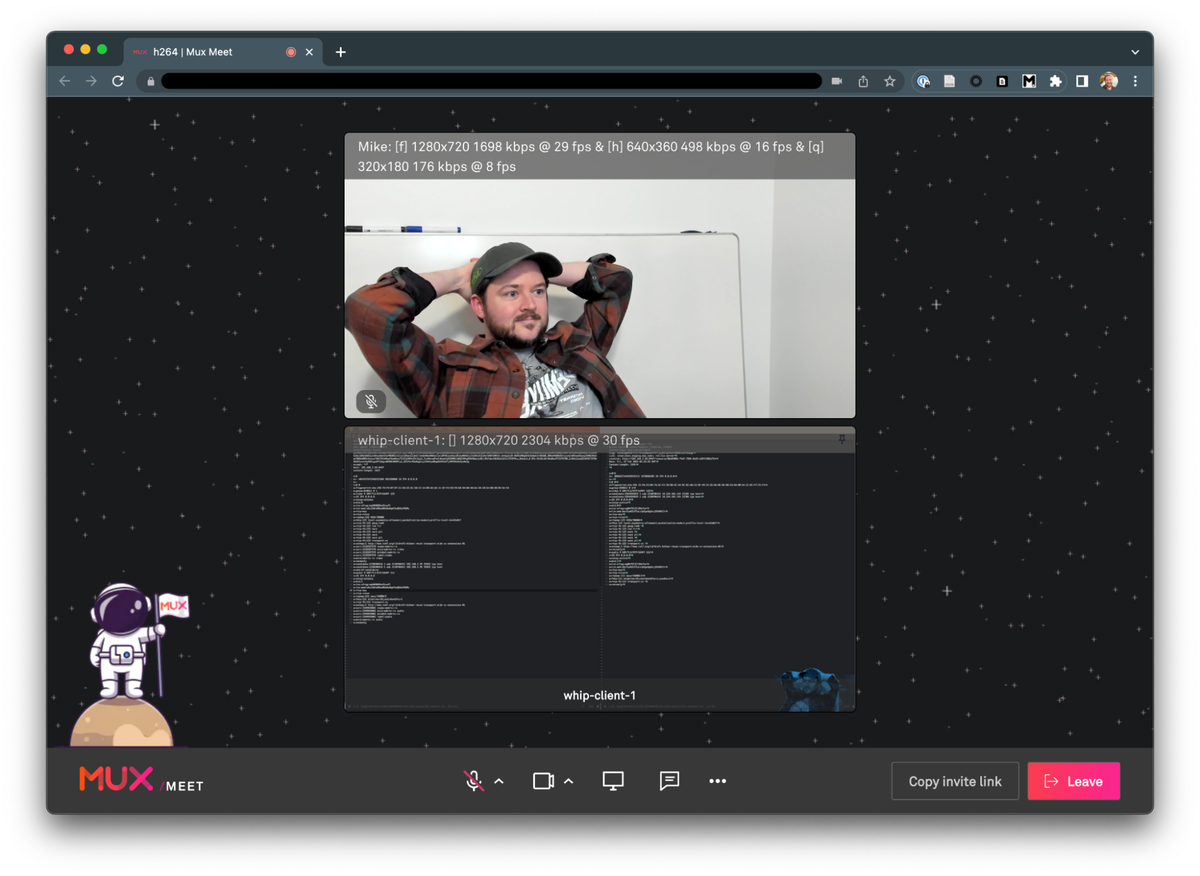Viewport: 1200px width, 876px height.
Task: Expand the browser tab list chevron
Action: tap(1135, 51)
